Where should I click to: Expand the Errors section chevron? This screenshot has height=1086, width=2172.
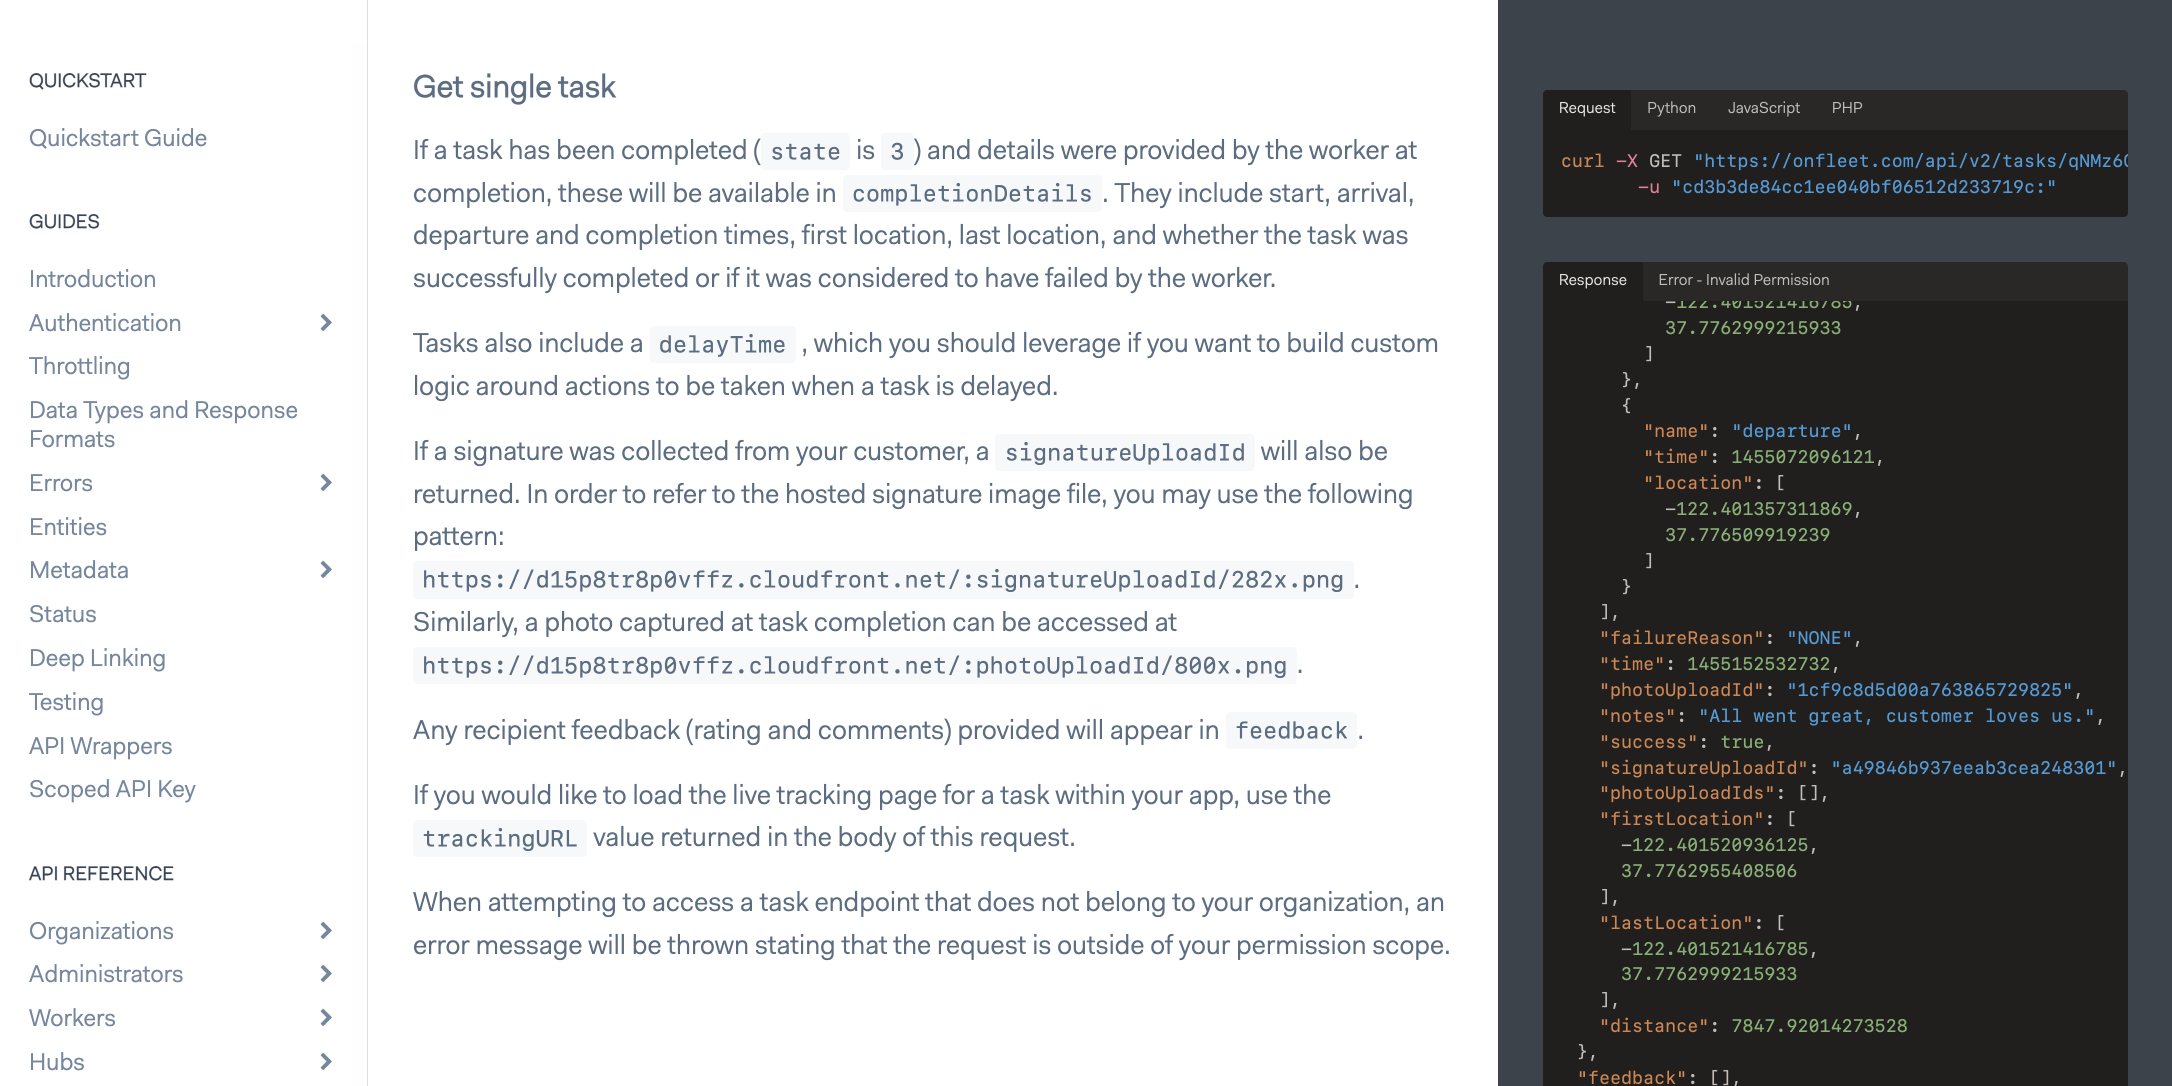pyautogui.click(x=325, y=483)
